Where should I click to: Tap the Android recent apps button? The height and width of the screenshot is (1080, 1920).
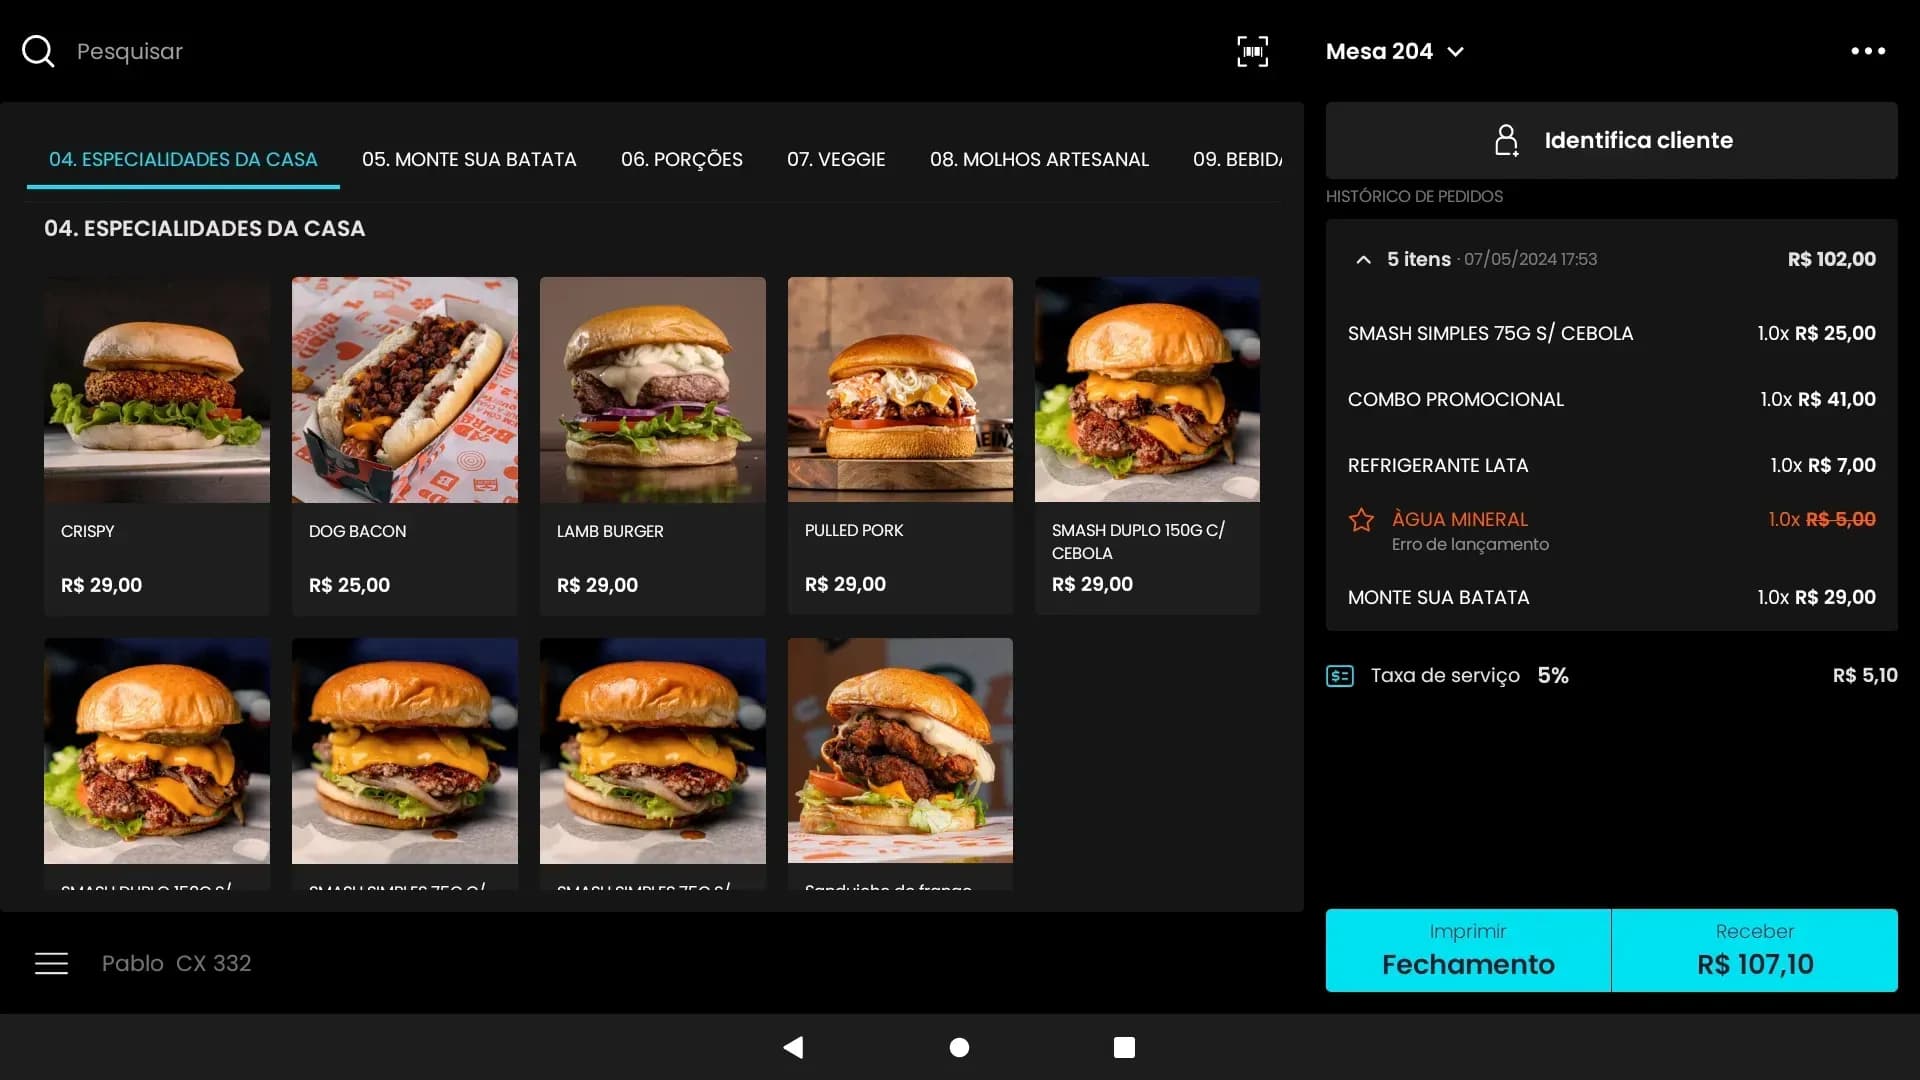point(1124,1047)
